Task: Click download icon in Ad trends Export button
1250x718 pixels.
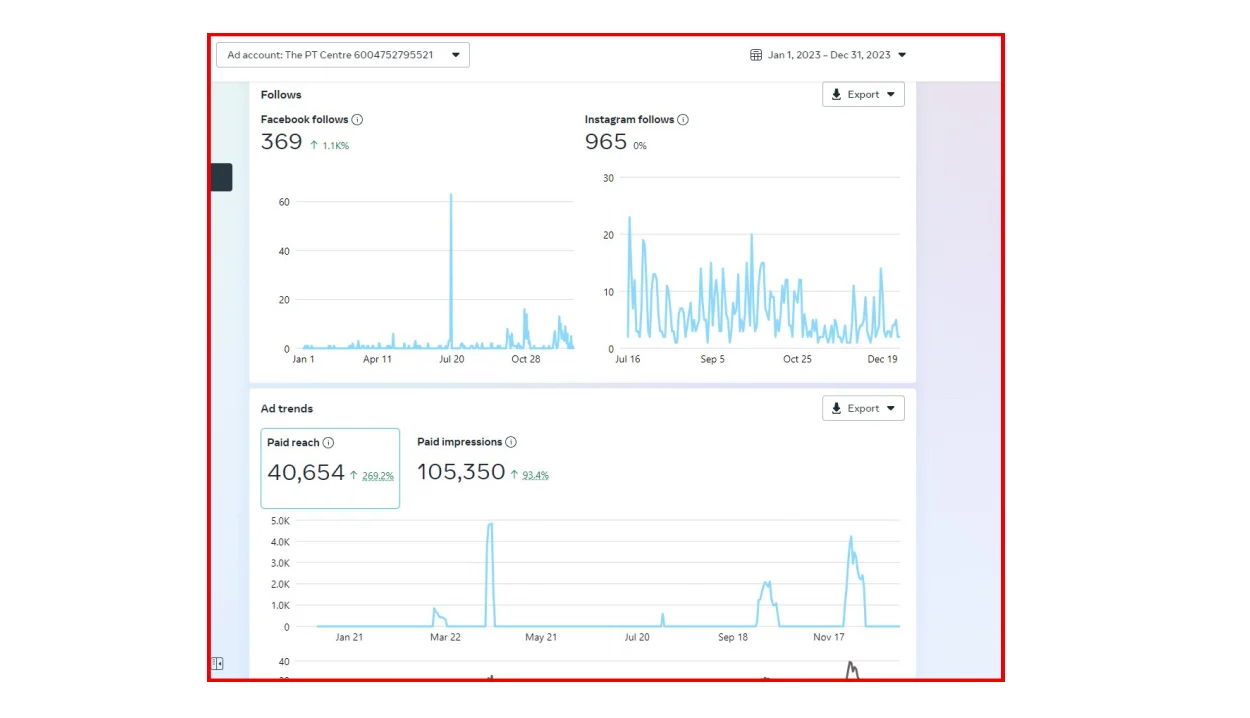Action: 837,409
